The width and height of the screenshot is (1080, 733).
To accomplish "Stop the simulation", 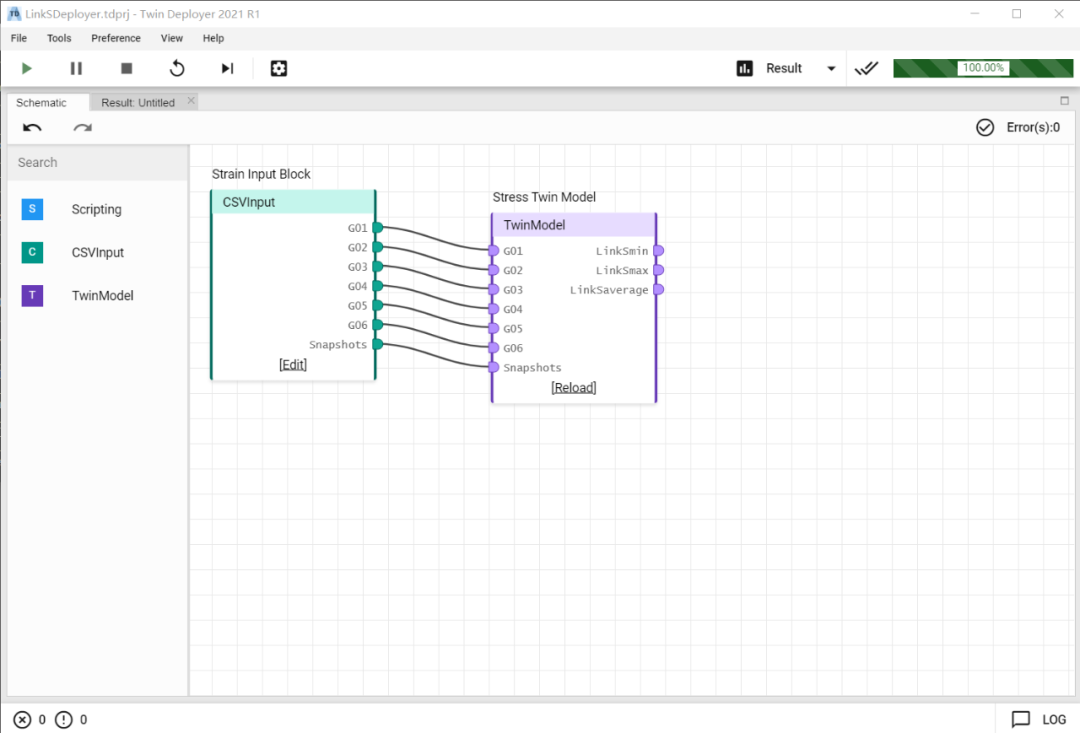I will (x=127, y=68).
